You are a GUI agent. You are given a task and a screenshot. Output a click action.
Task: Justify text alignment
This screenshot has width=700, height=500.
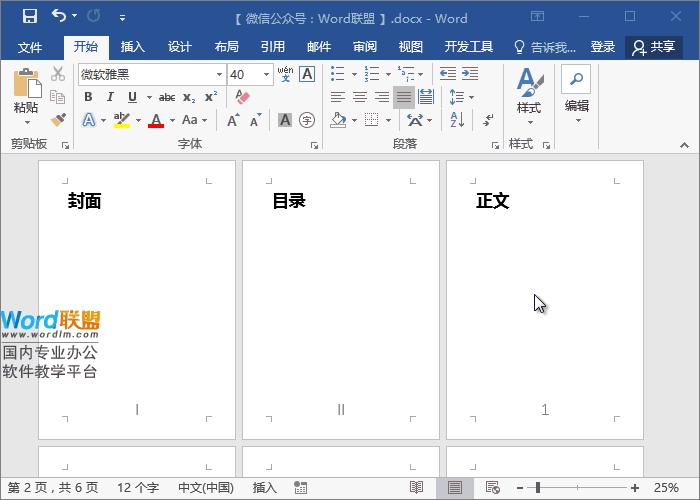[404, 97]
